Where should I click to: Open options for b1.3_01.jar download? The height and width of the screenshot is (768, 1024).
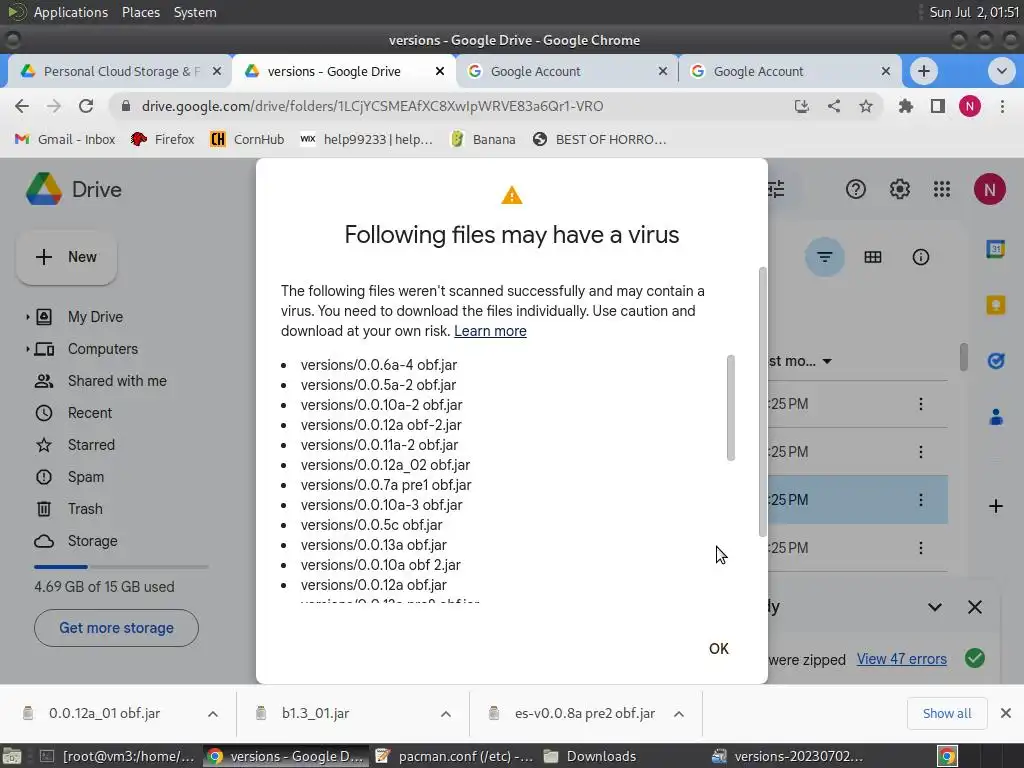click(x=446, y=714)
